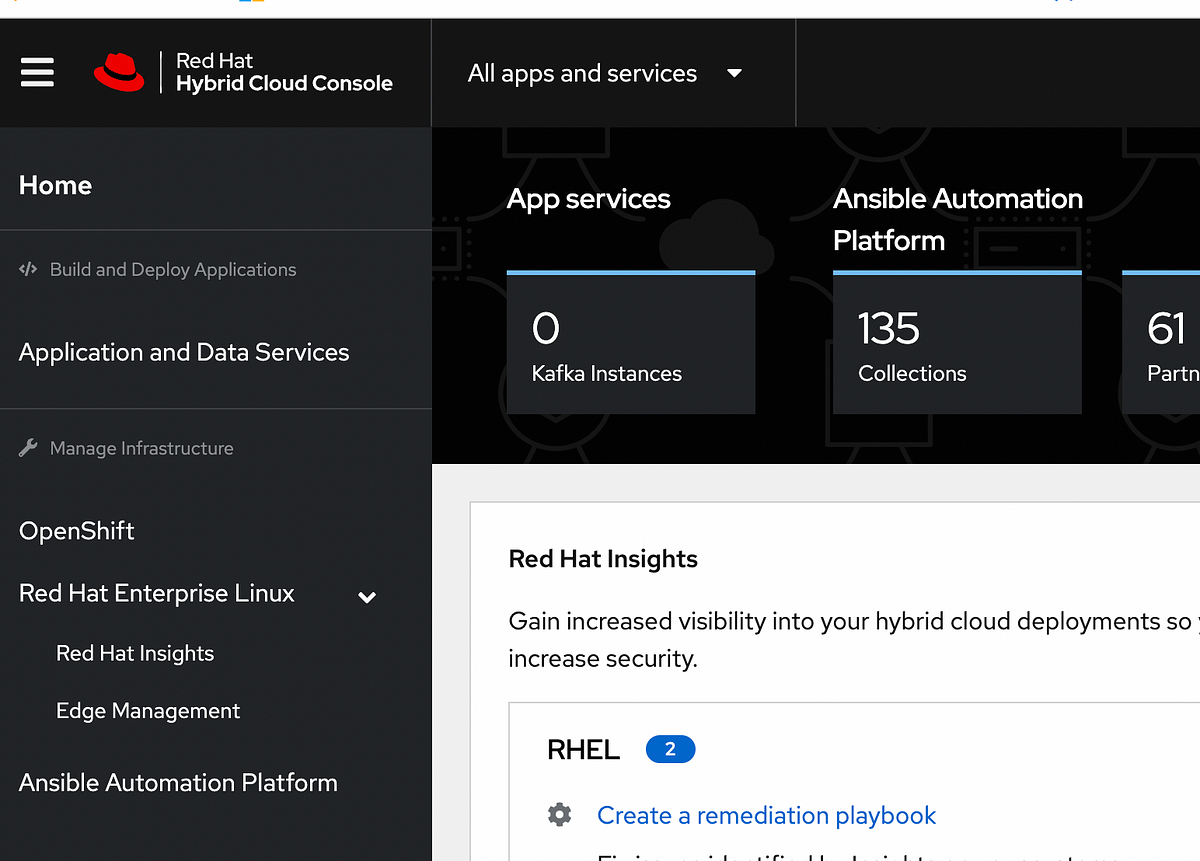Open the 135 Collections card
Image resolution: width=1200 pixels, height=861 pixels.
point(957,343)
